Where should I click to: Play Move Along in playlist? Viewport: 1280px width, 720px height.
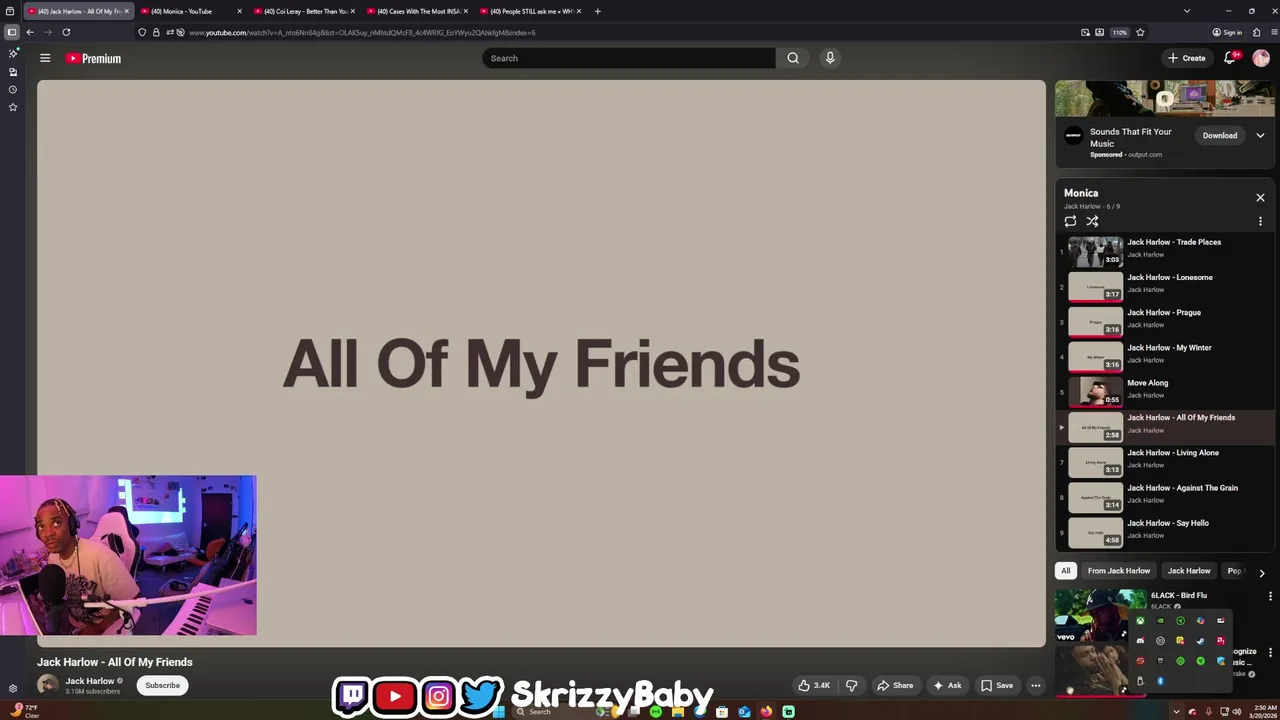click(1165, 392)
